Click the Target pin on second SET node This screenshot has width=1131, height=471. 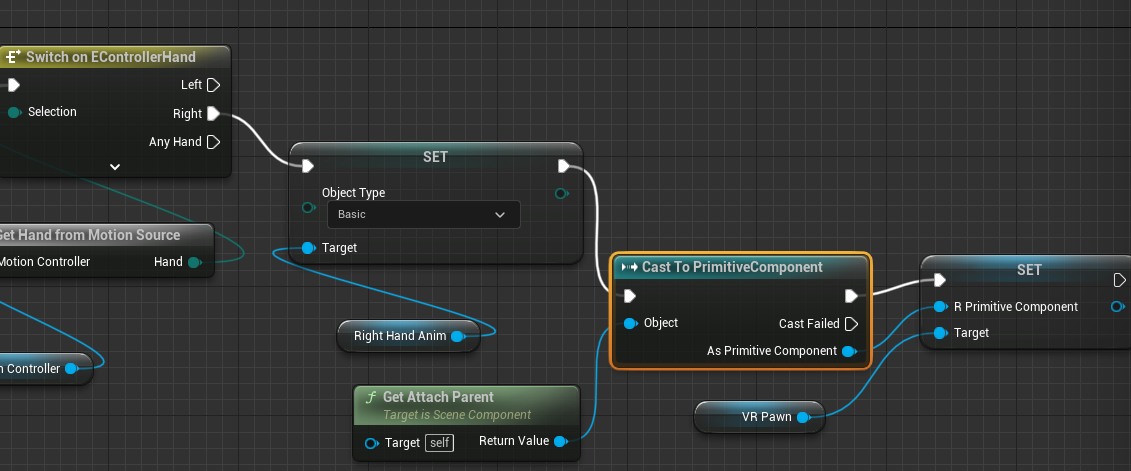point(940,333)
